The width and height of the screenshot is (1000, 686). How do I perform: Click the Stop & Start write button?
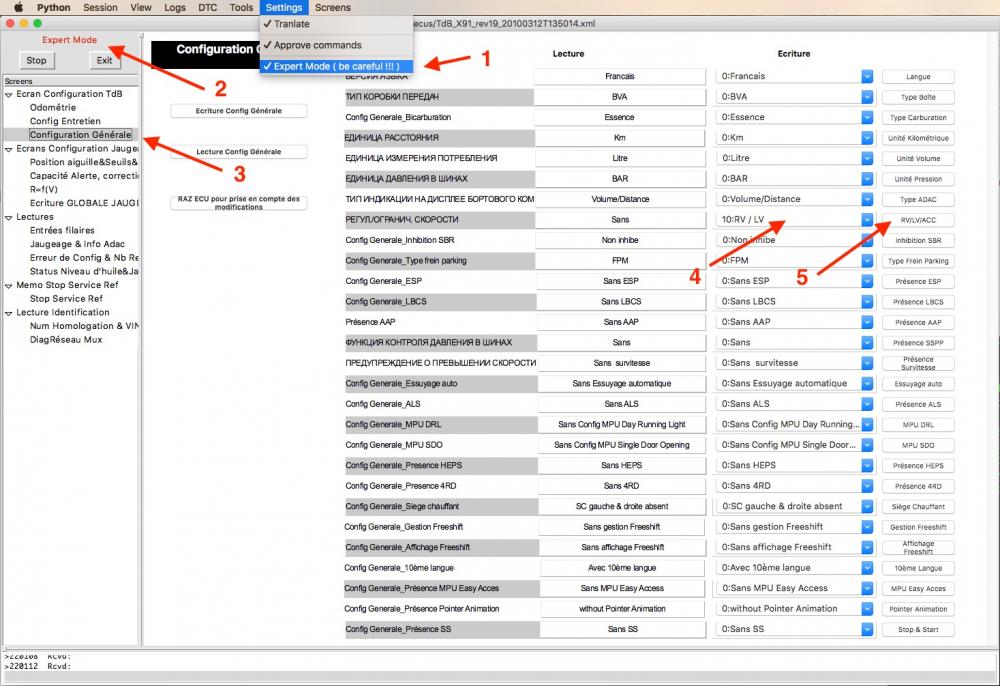[918, 629]
